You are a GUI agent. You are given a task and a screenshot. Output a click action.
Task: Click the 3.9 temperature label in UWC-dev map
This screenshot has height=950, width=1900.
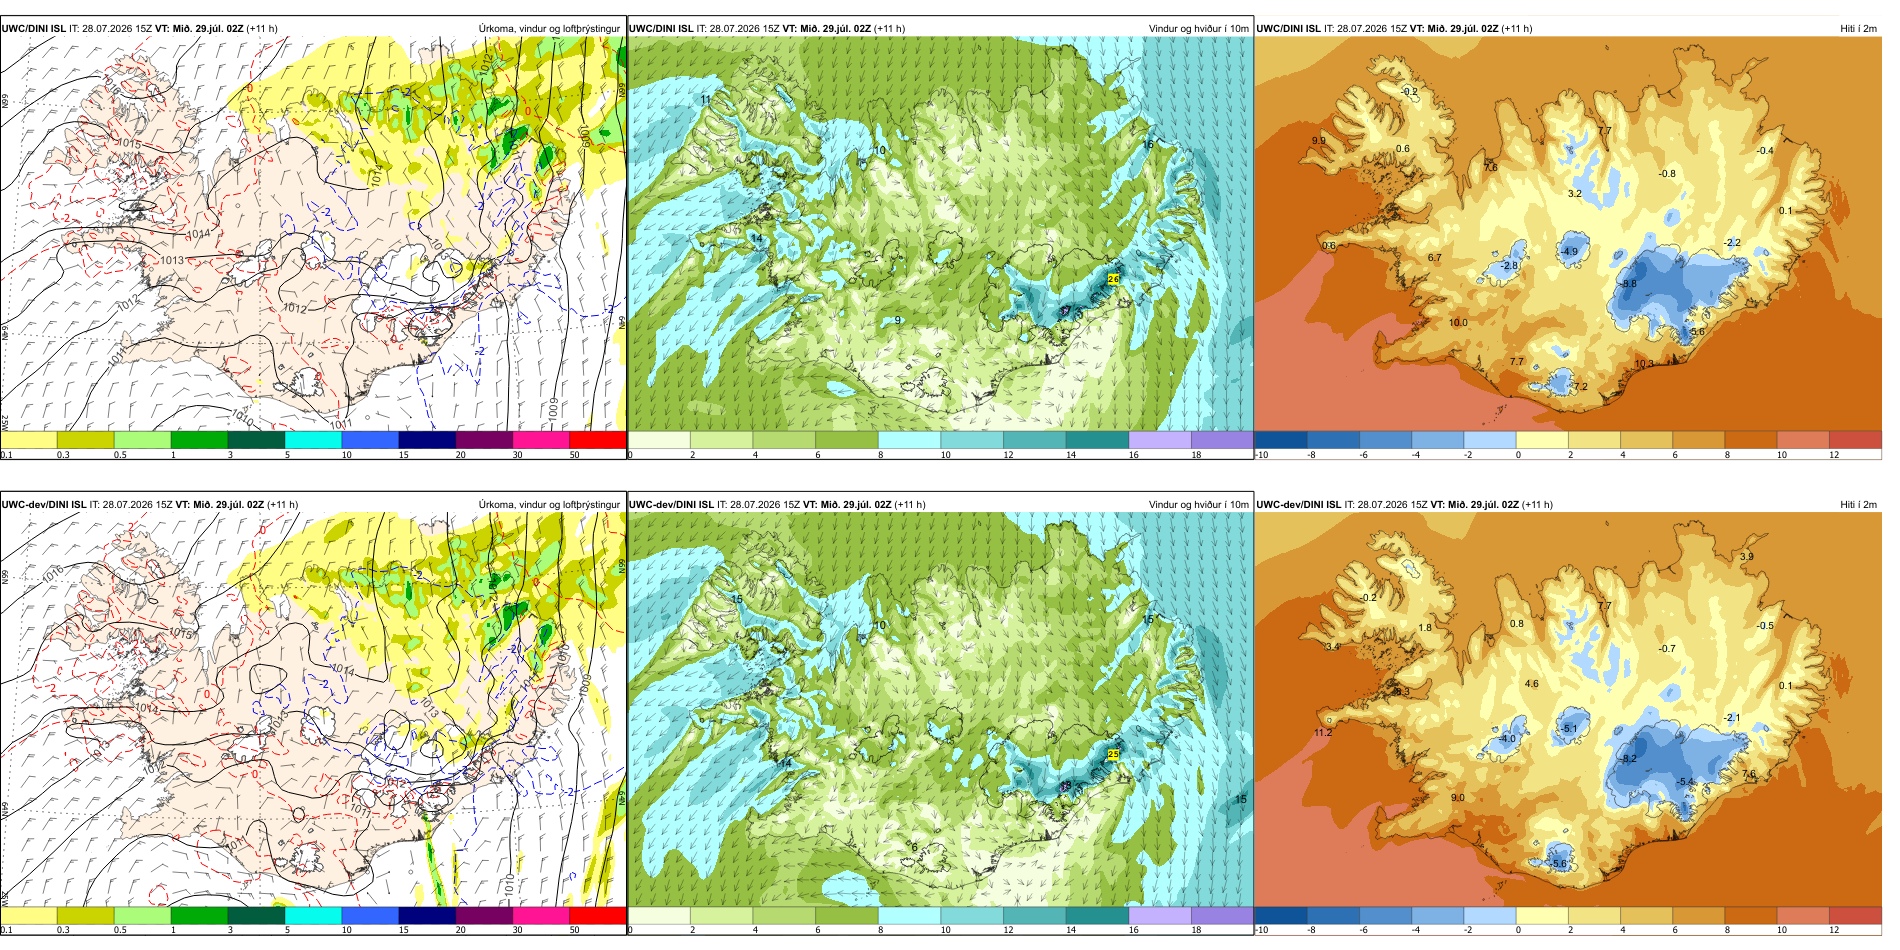[x=1746, y=556]
